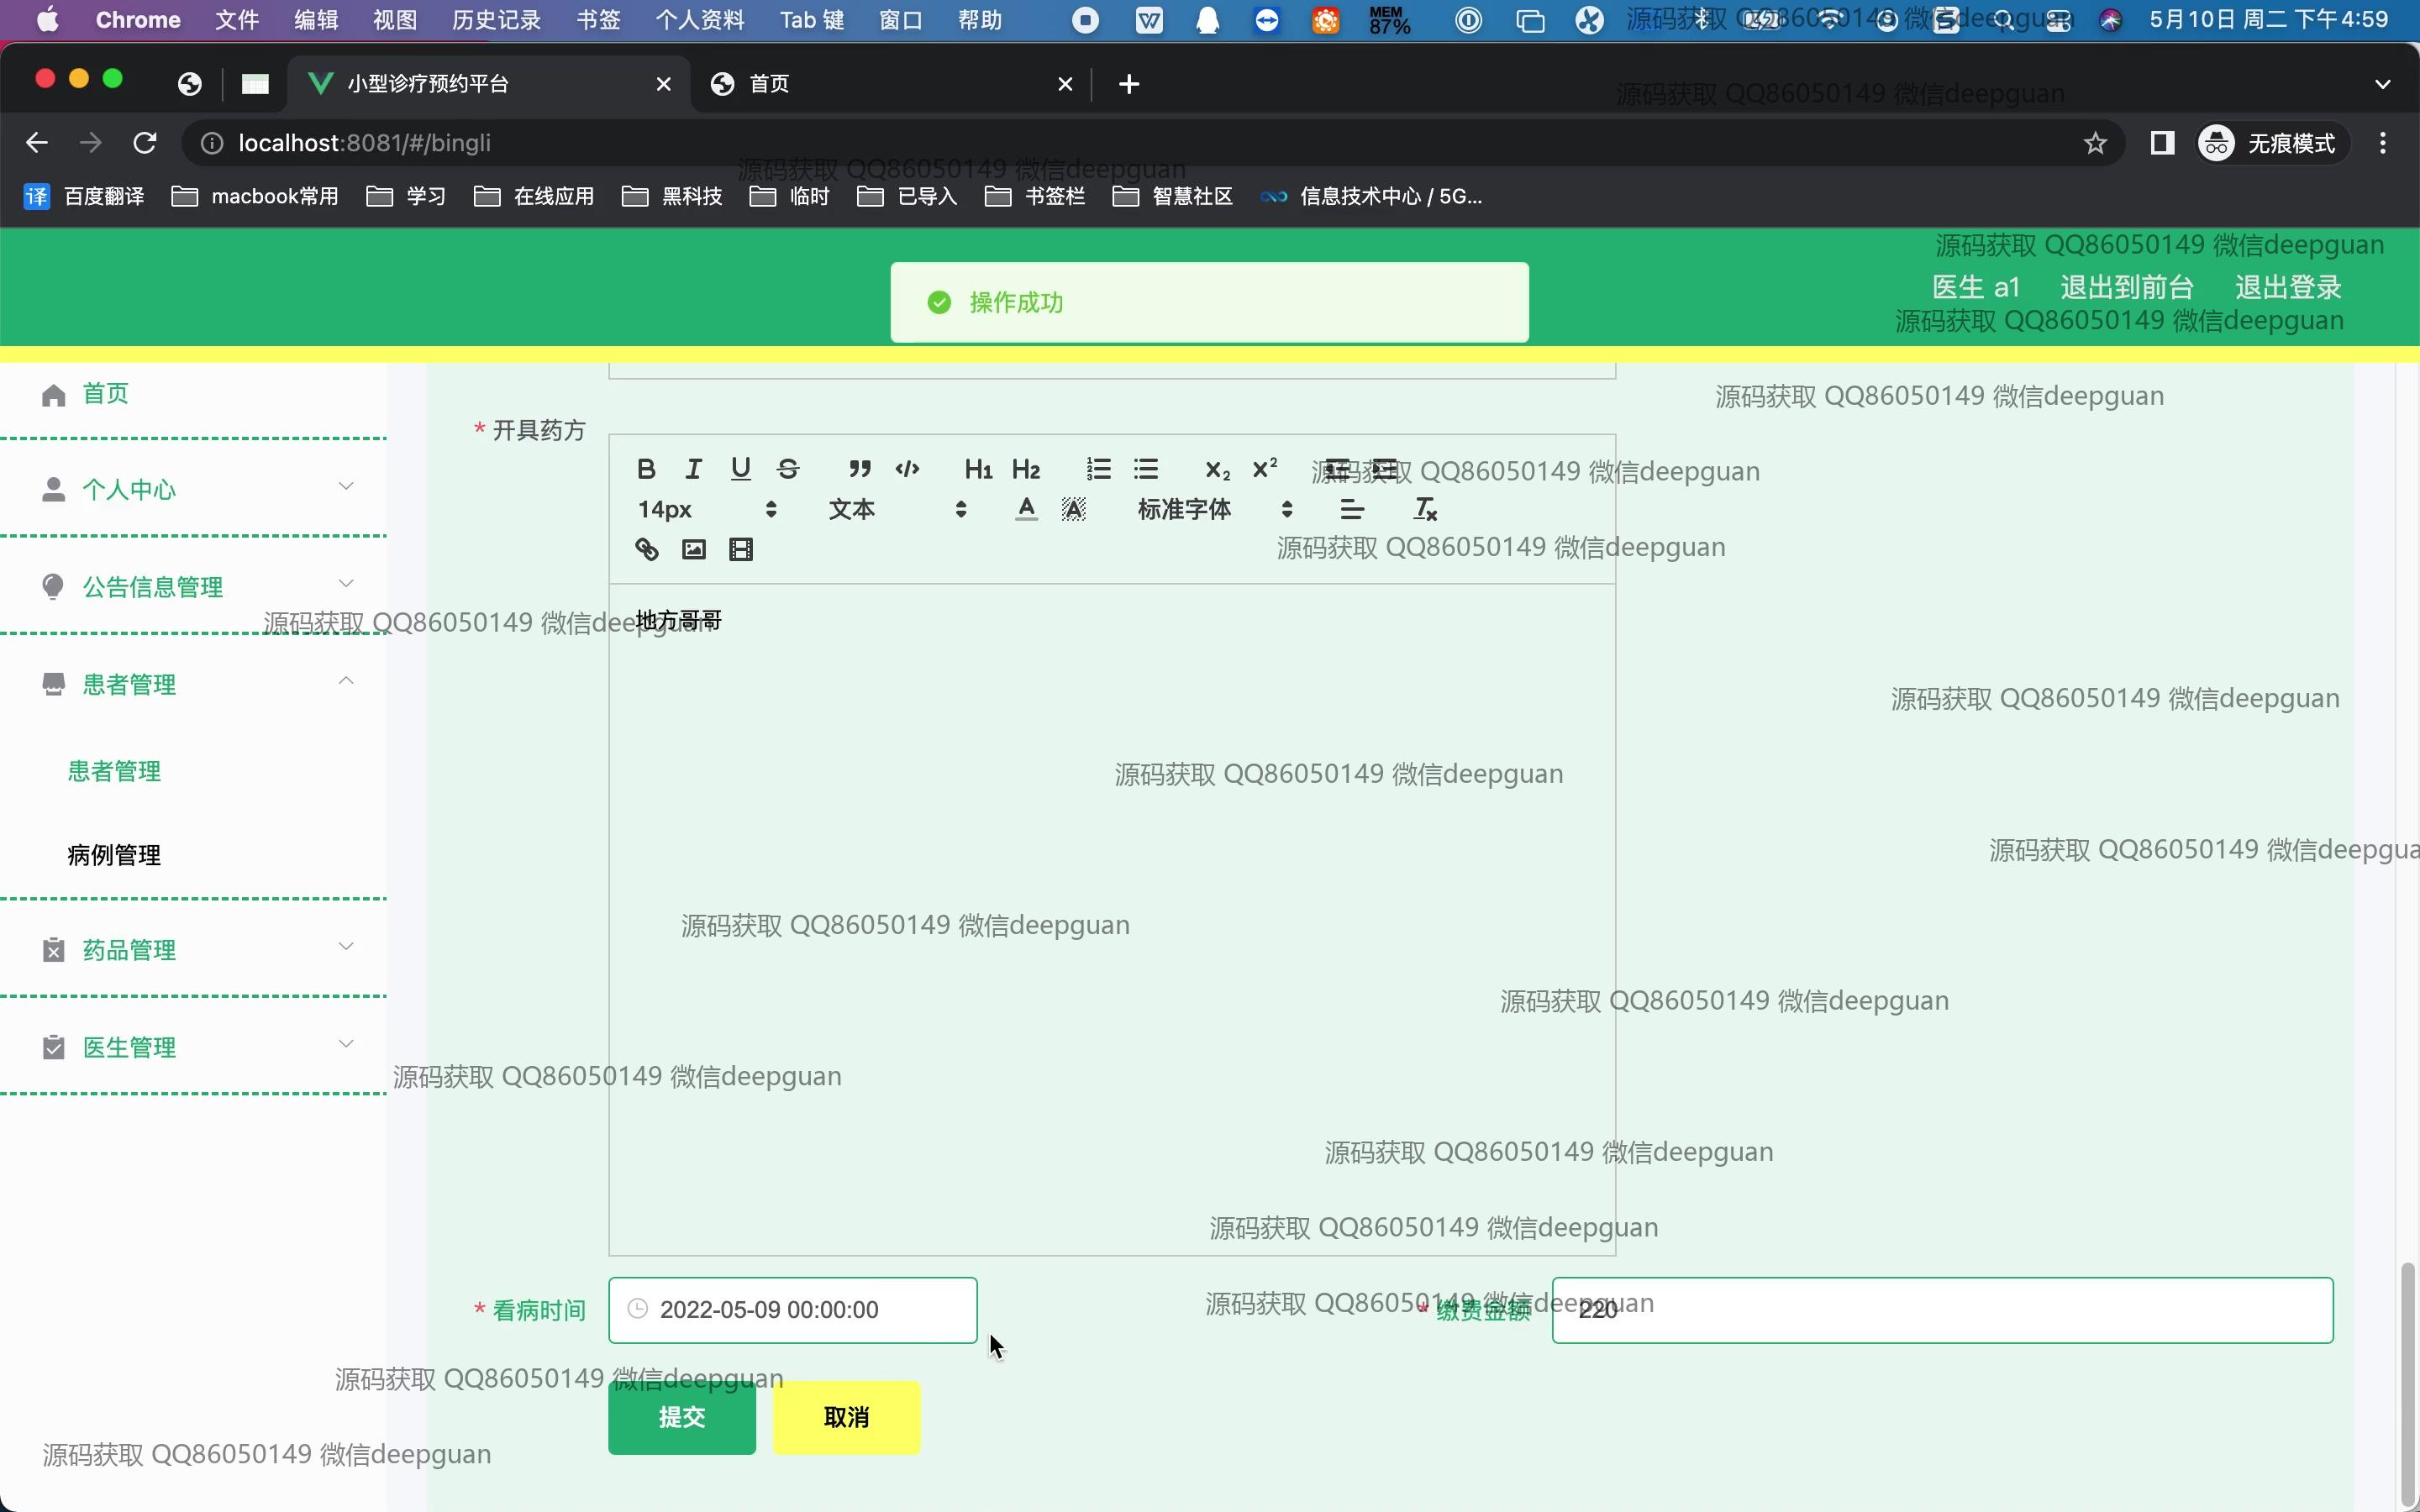The image size is (2420, 1512).
Task: Open the 标准字体 font family dropdown
Action: tap(1214, 509)
